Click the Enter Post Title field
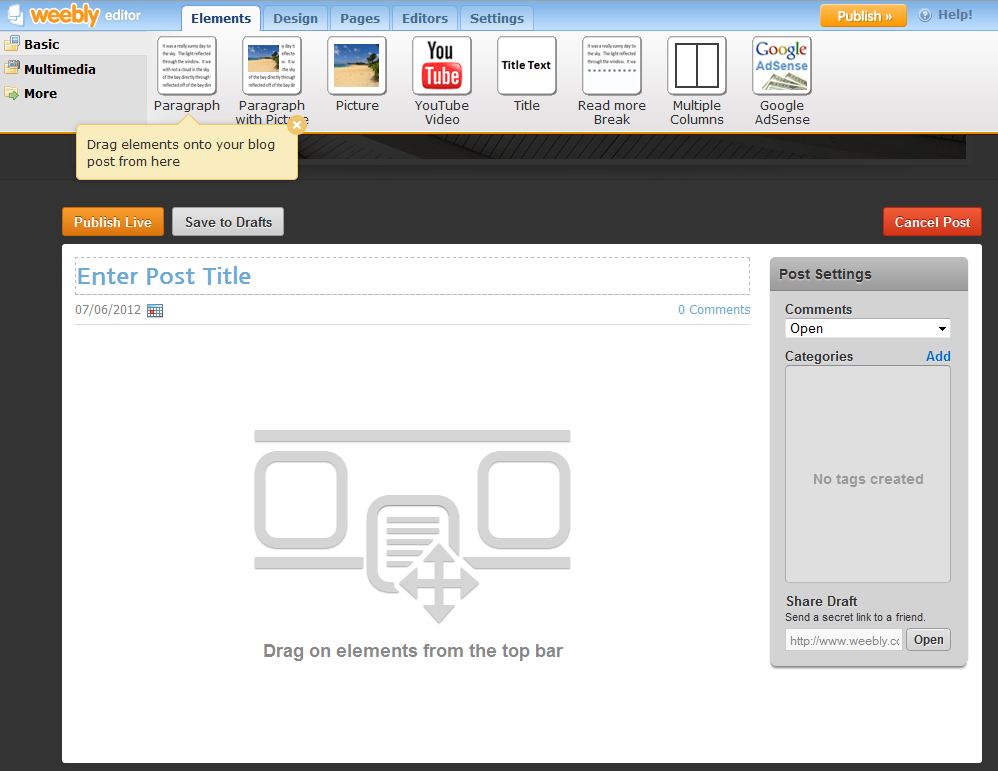Screen dimensions: 998x771 pyautogui.click(x=412, y=276)
